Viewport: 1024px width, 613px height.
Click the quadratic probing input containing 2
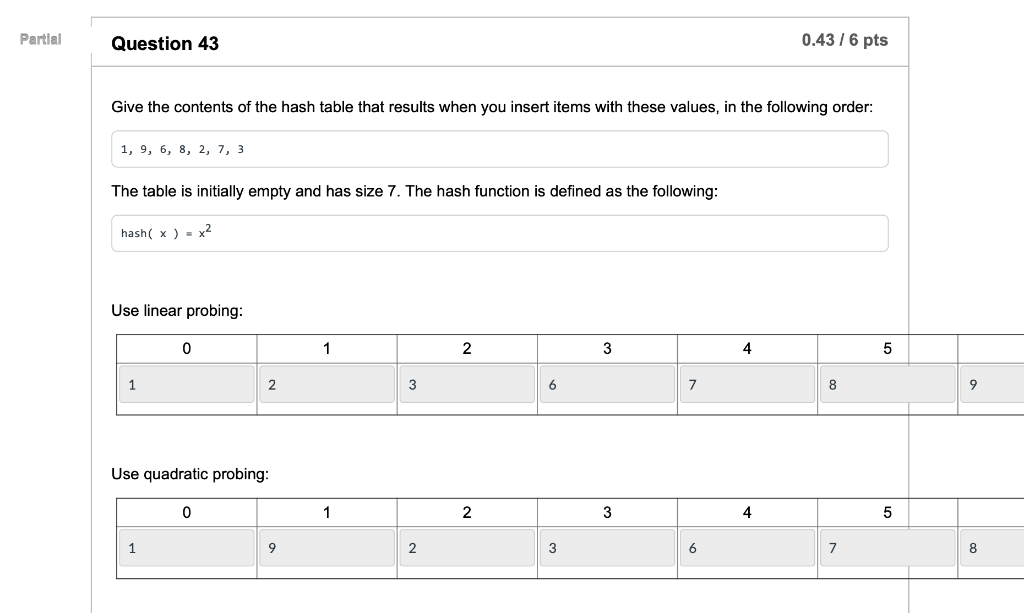click(x=467, y=547)
